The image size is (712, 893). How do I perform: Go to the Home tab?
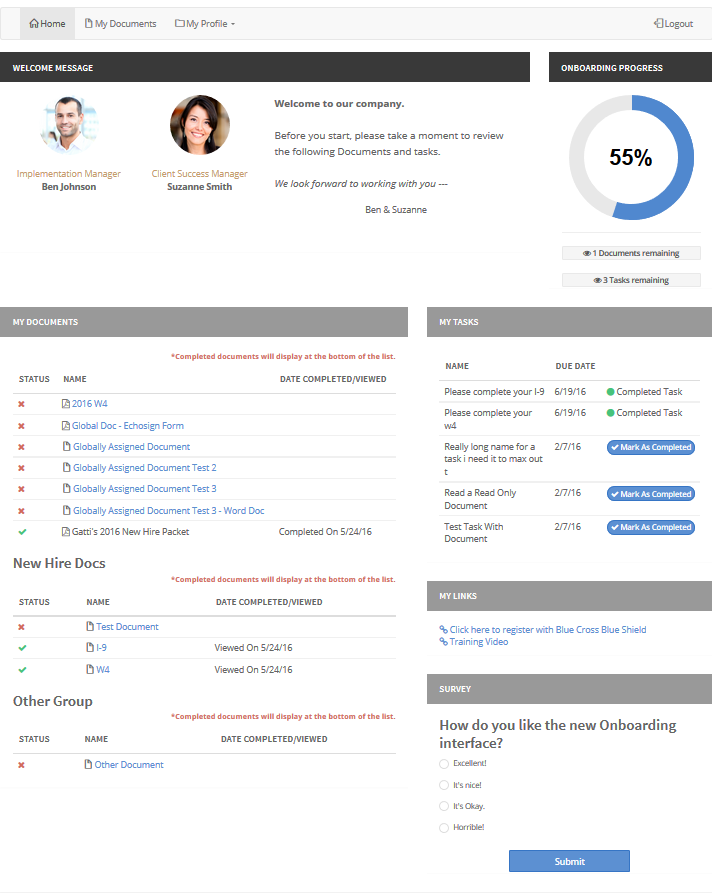point(47,23)
